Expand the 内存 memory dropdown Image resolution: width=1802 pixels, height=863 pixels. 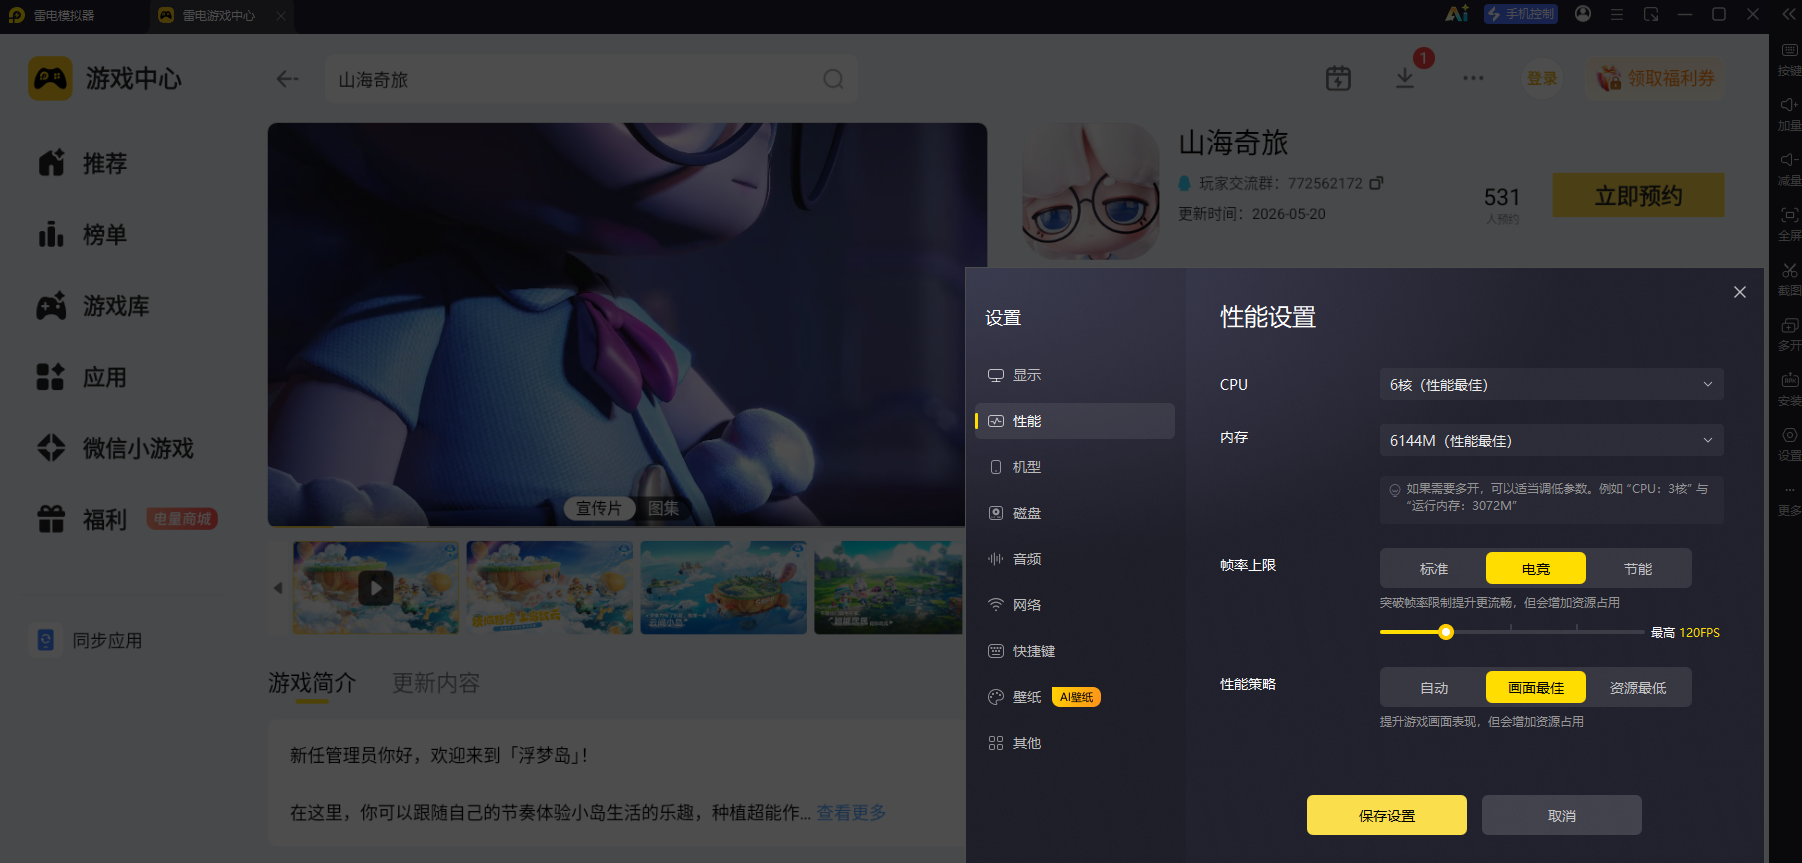[1552, 440]
